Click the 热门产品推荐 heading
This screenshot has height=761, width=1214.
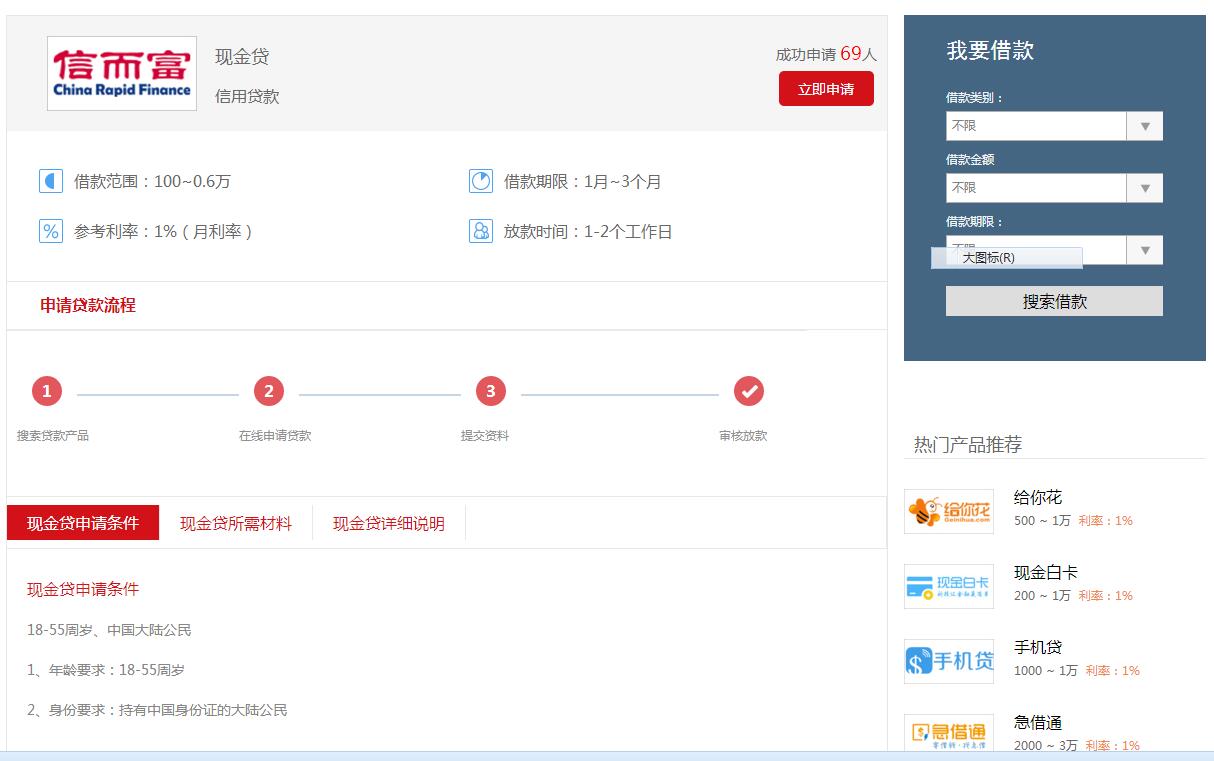pos(968,444)
